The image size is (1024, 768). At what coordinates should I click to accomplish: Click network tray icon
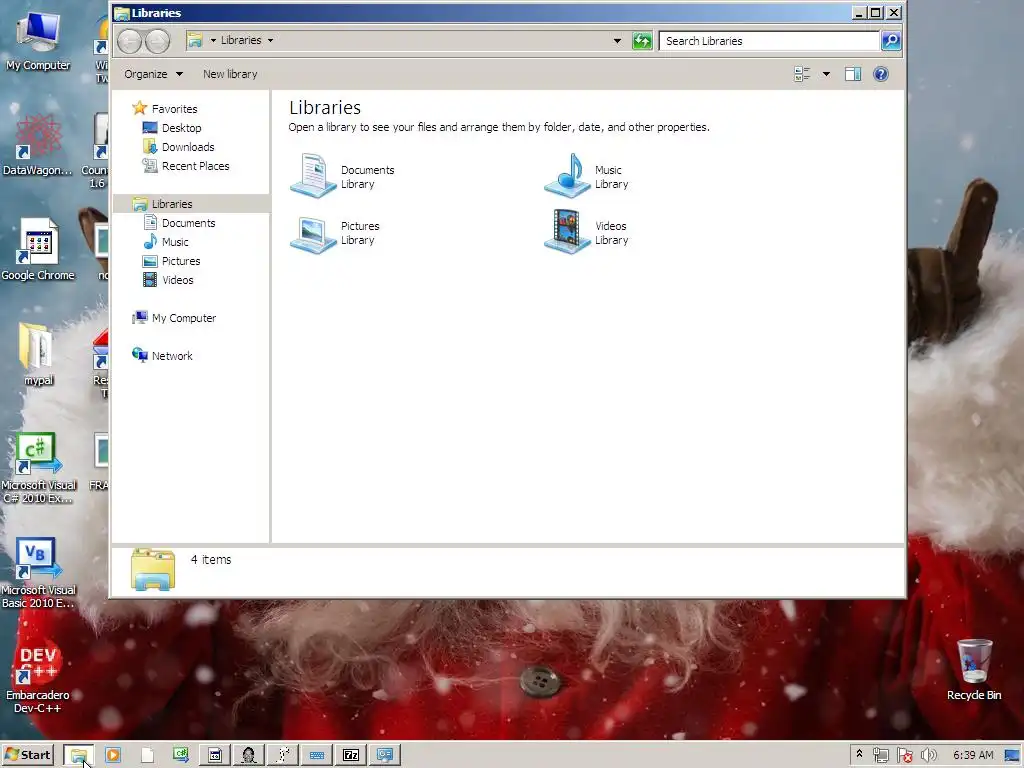[x=880, y=756]
